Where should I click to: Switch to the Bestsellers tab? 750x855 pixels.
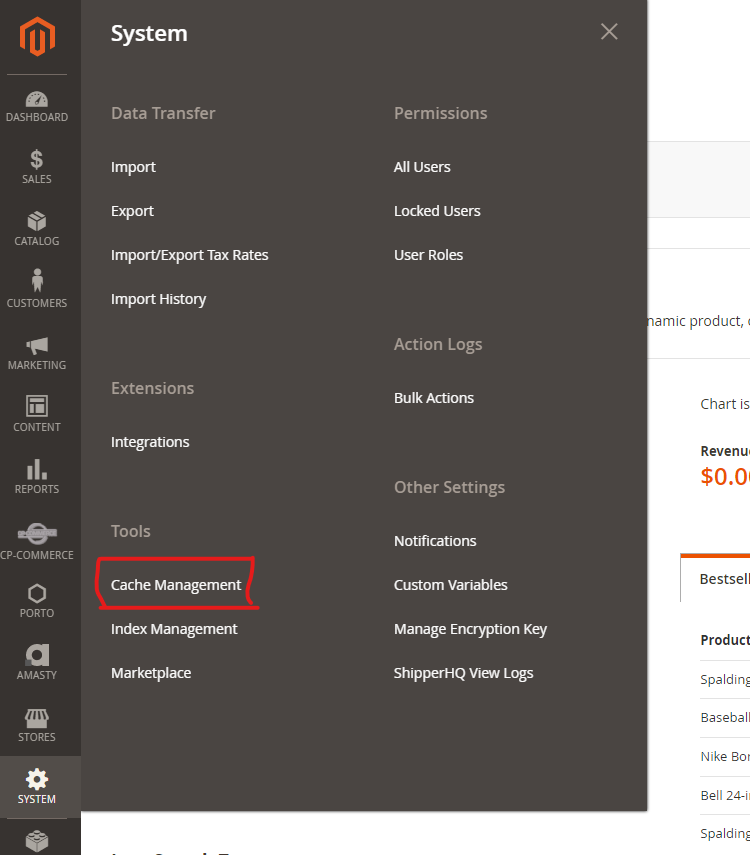[x=717, y=579]
